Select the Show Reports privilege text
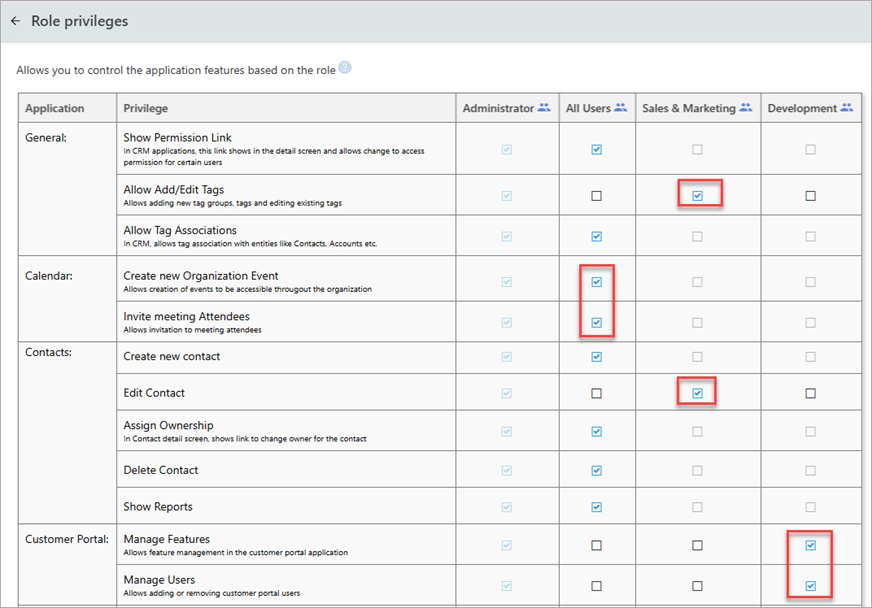This screenshot has width=872, height=608. [158, 507]
